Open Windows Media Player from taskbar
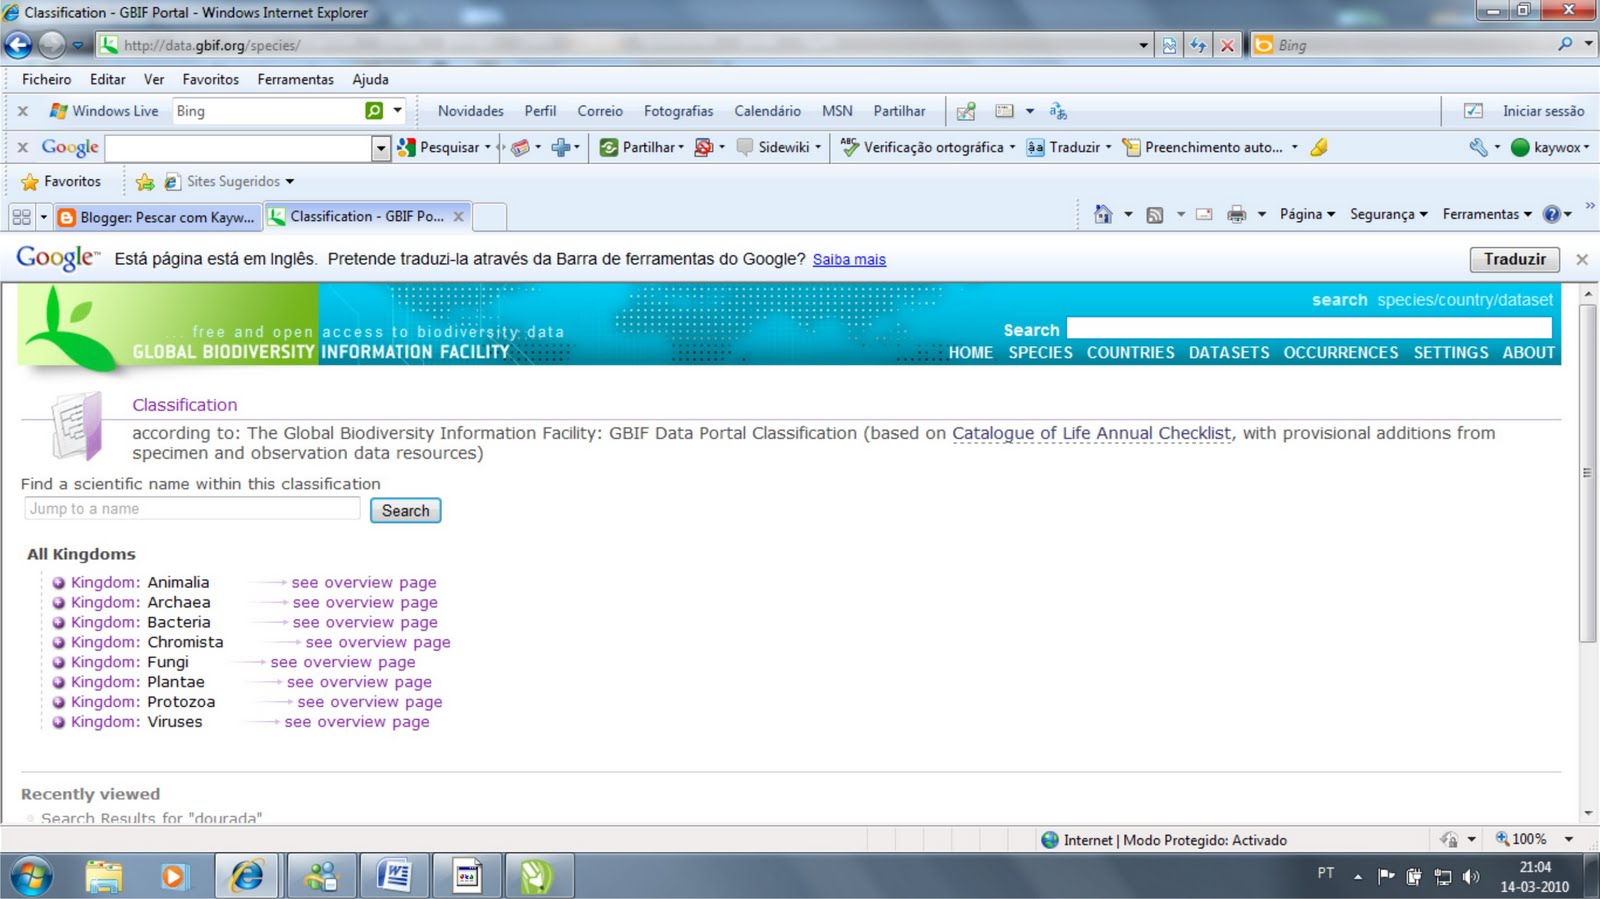The width and height of the screenshot is (1600, 899). coord(173,877)
